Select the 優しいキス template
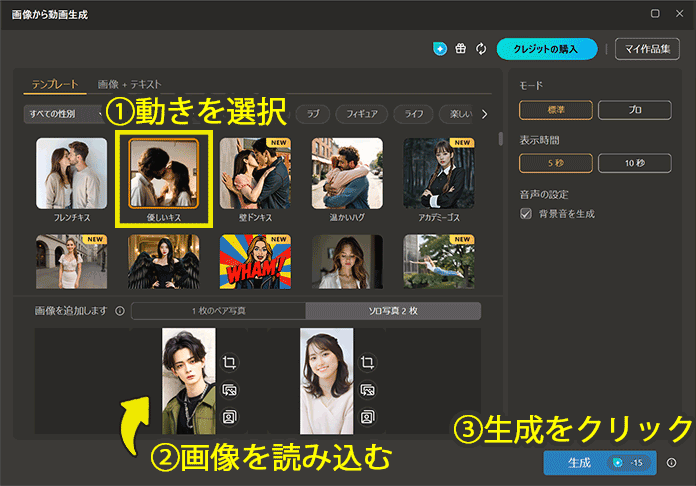 click(163, 174)
